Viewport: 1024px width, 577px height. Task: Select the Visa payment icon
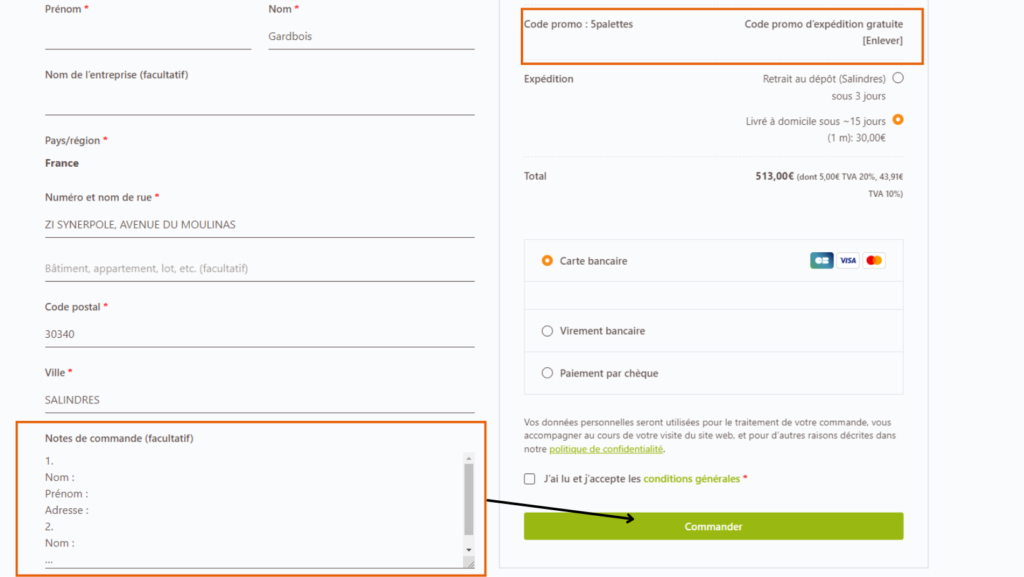pos(847,259)
